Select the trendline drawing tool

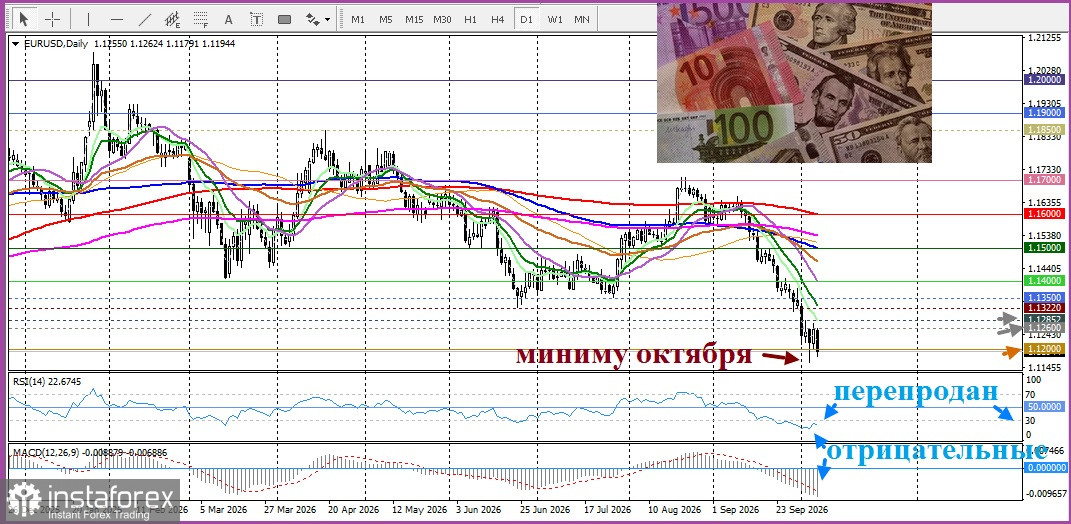pyautogui.click(x=145, y=19)
